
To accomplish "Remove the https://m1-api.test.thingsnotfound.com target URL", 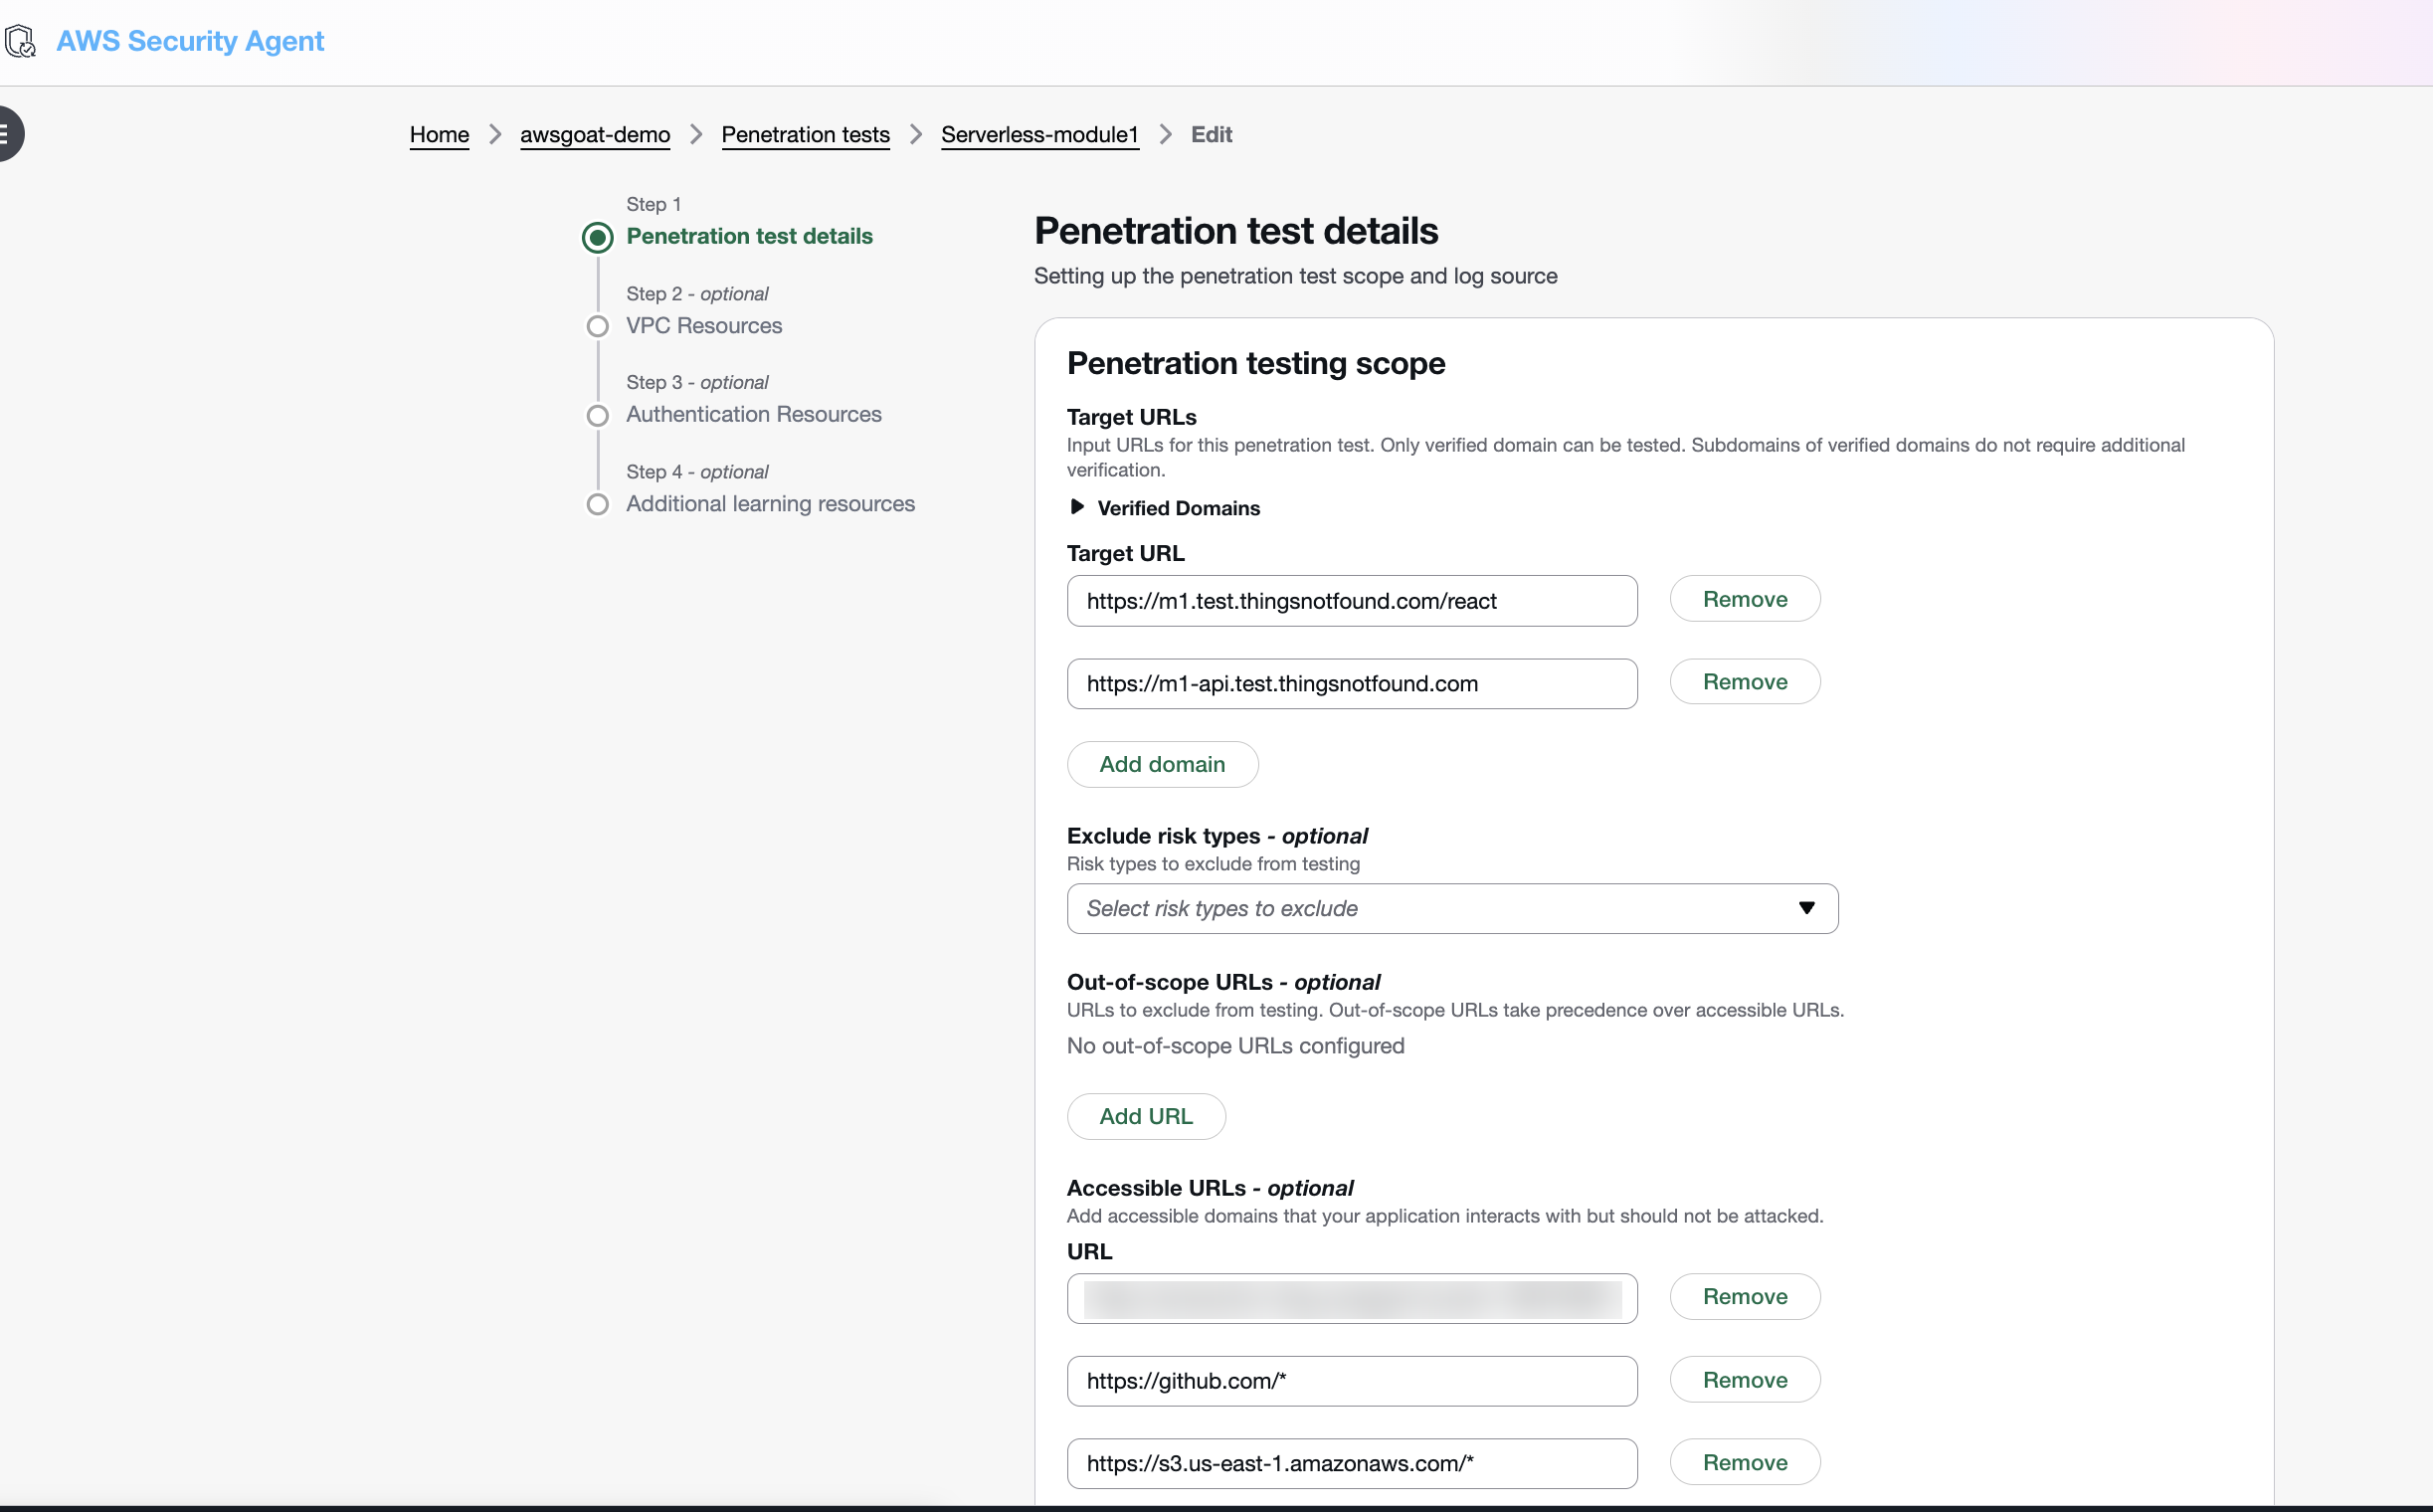I will [x=1744, y=681].
